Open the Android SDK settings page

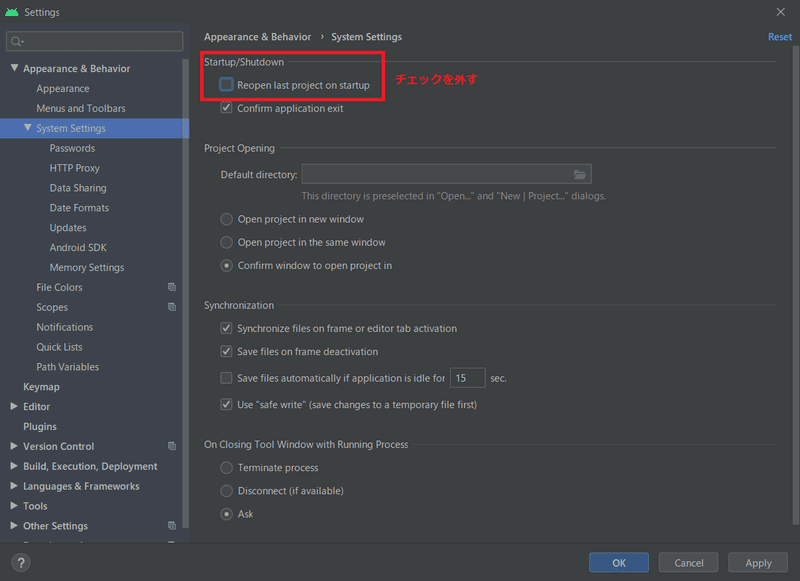click(78, 248)
